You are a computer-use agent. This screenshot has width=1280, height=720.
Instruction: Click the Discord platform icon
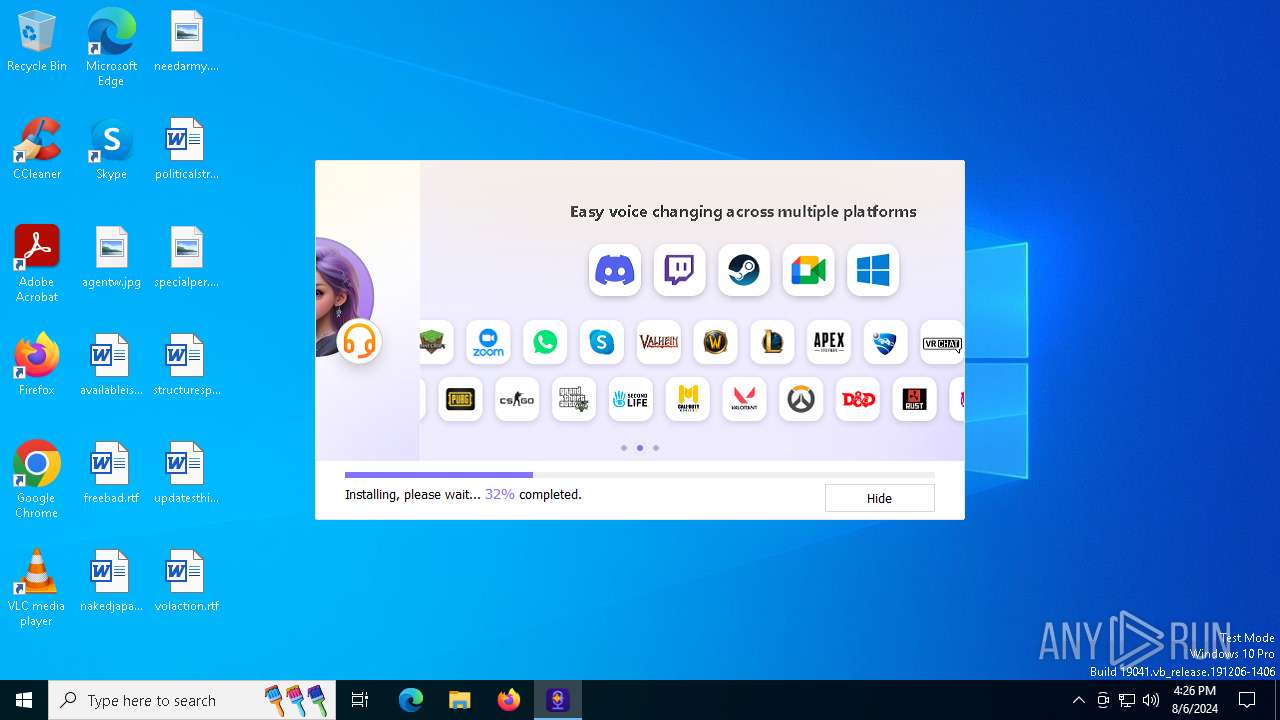pyautogui.click(x=615, y=270)
